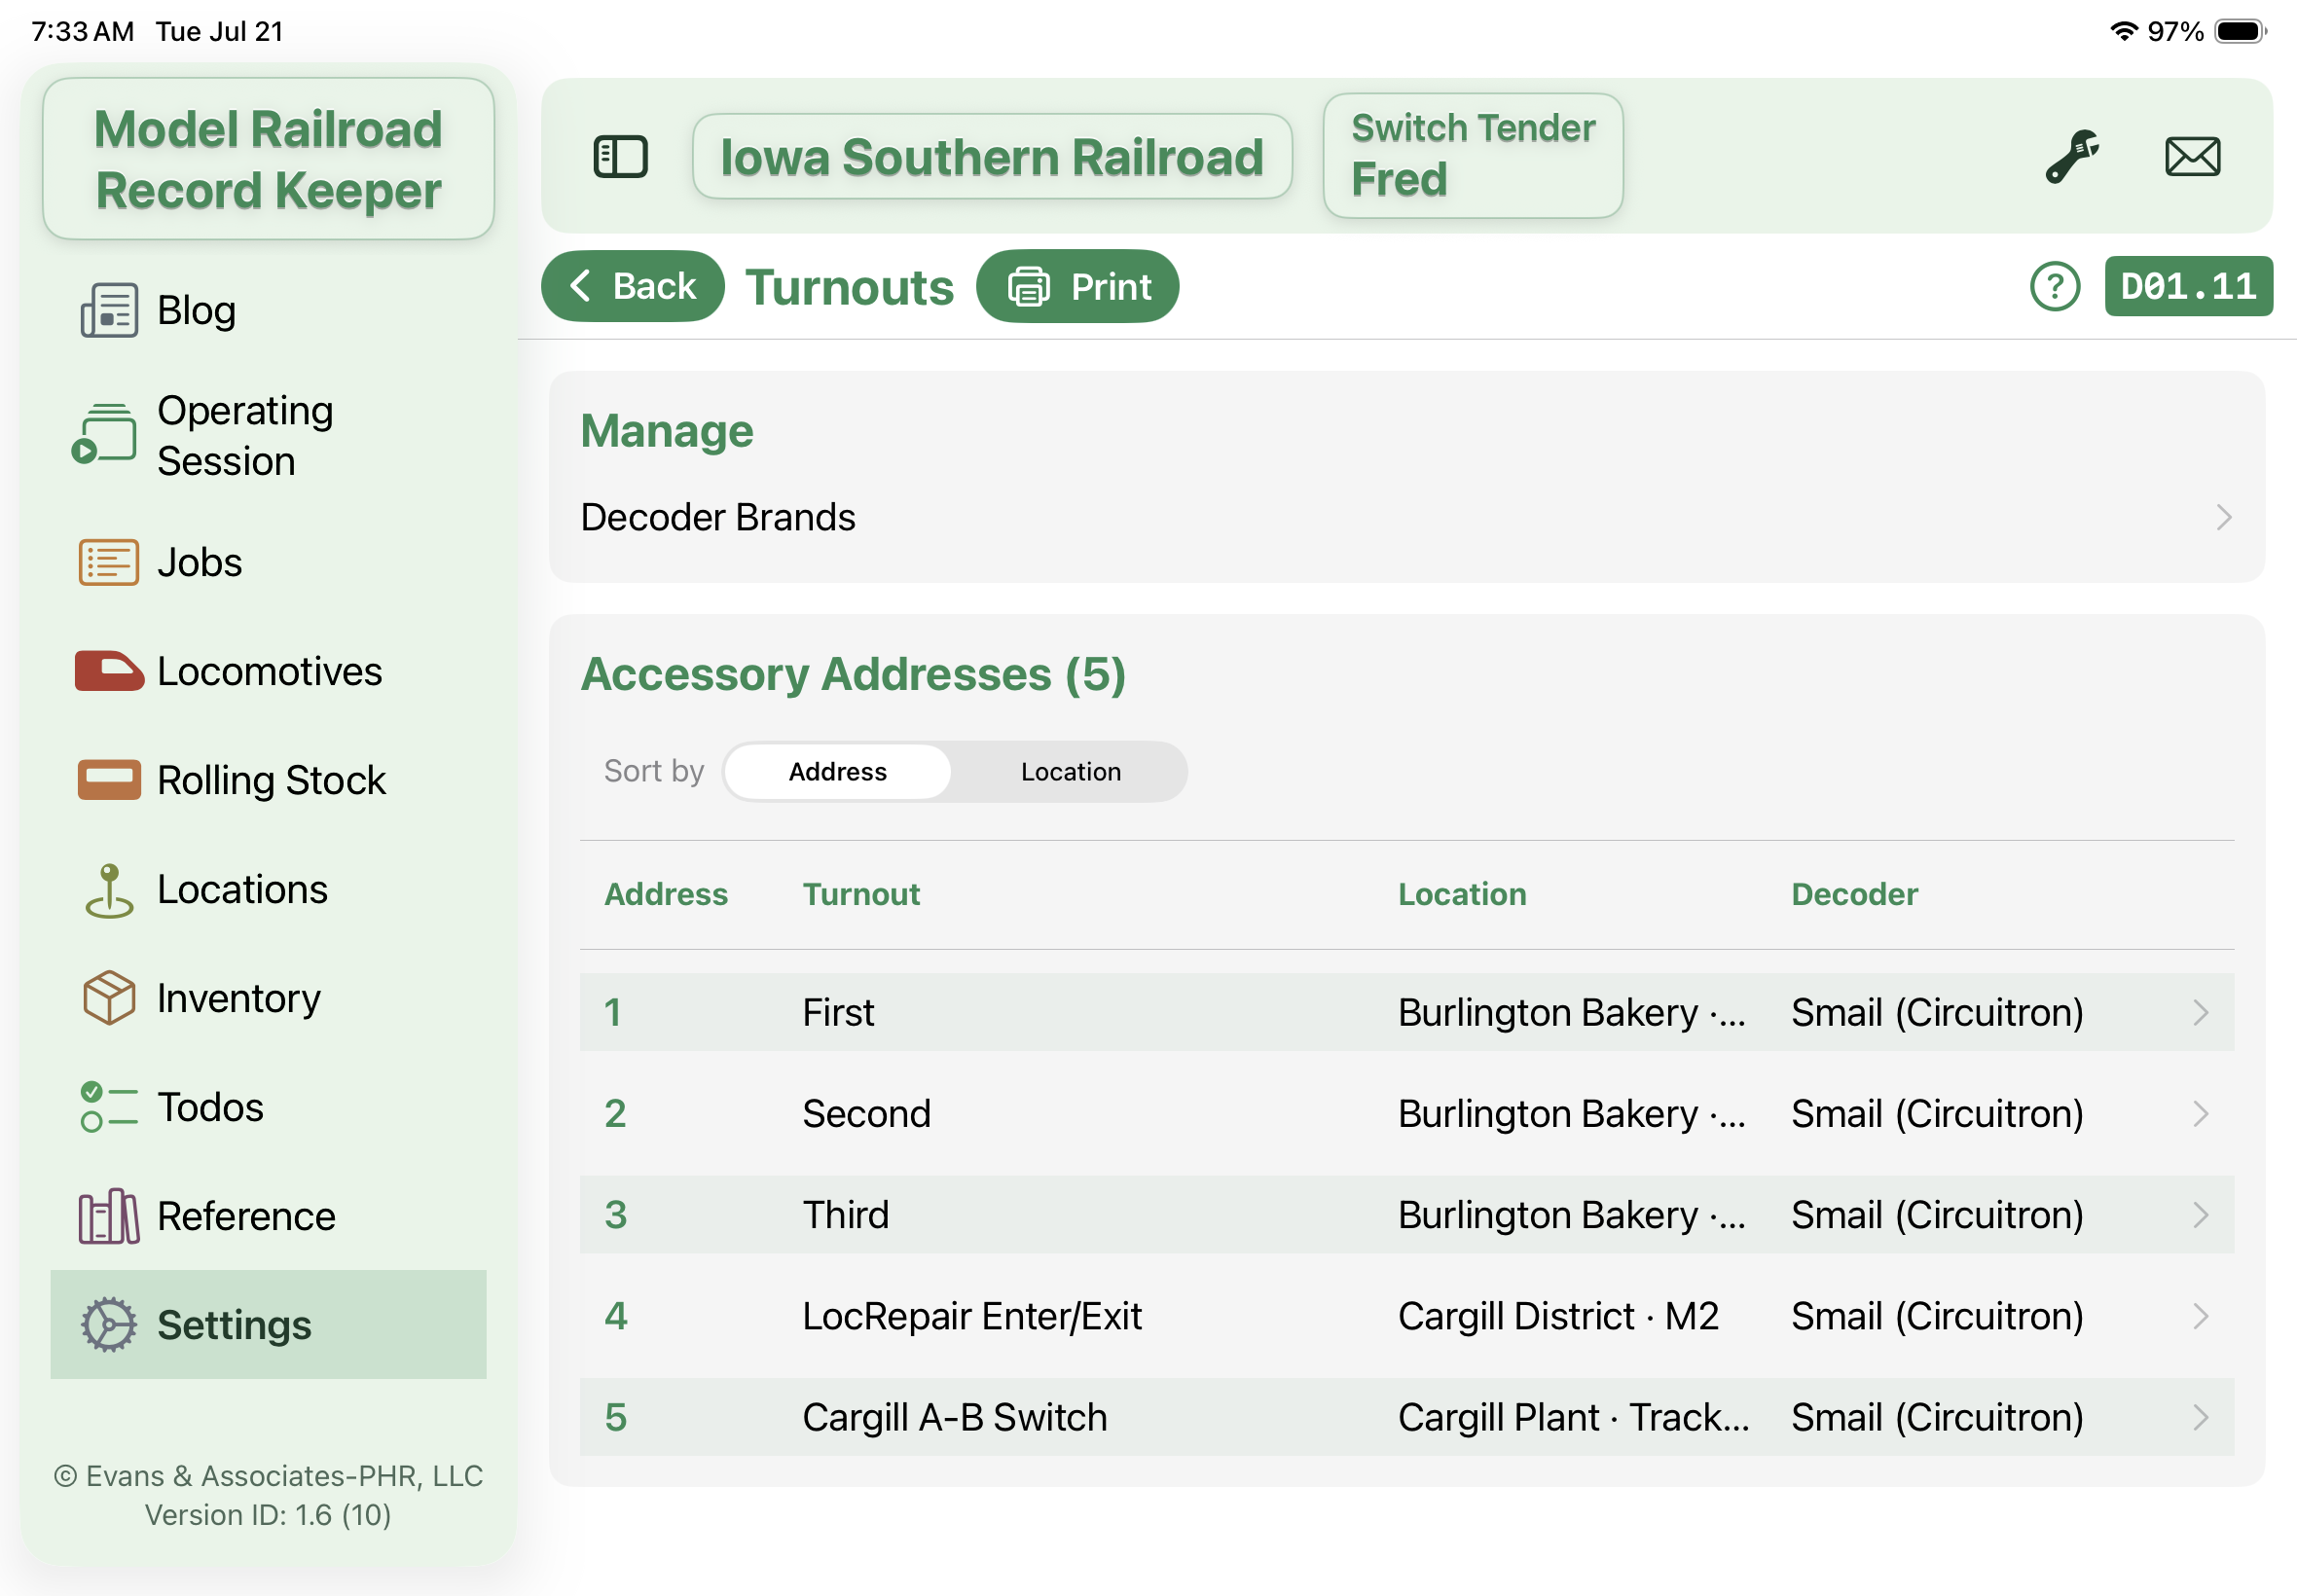Click the Operating Session icon
Viewport: 2297px width, 1596px height.
click(104, 434)
